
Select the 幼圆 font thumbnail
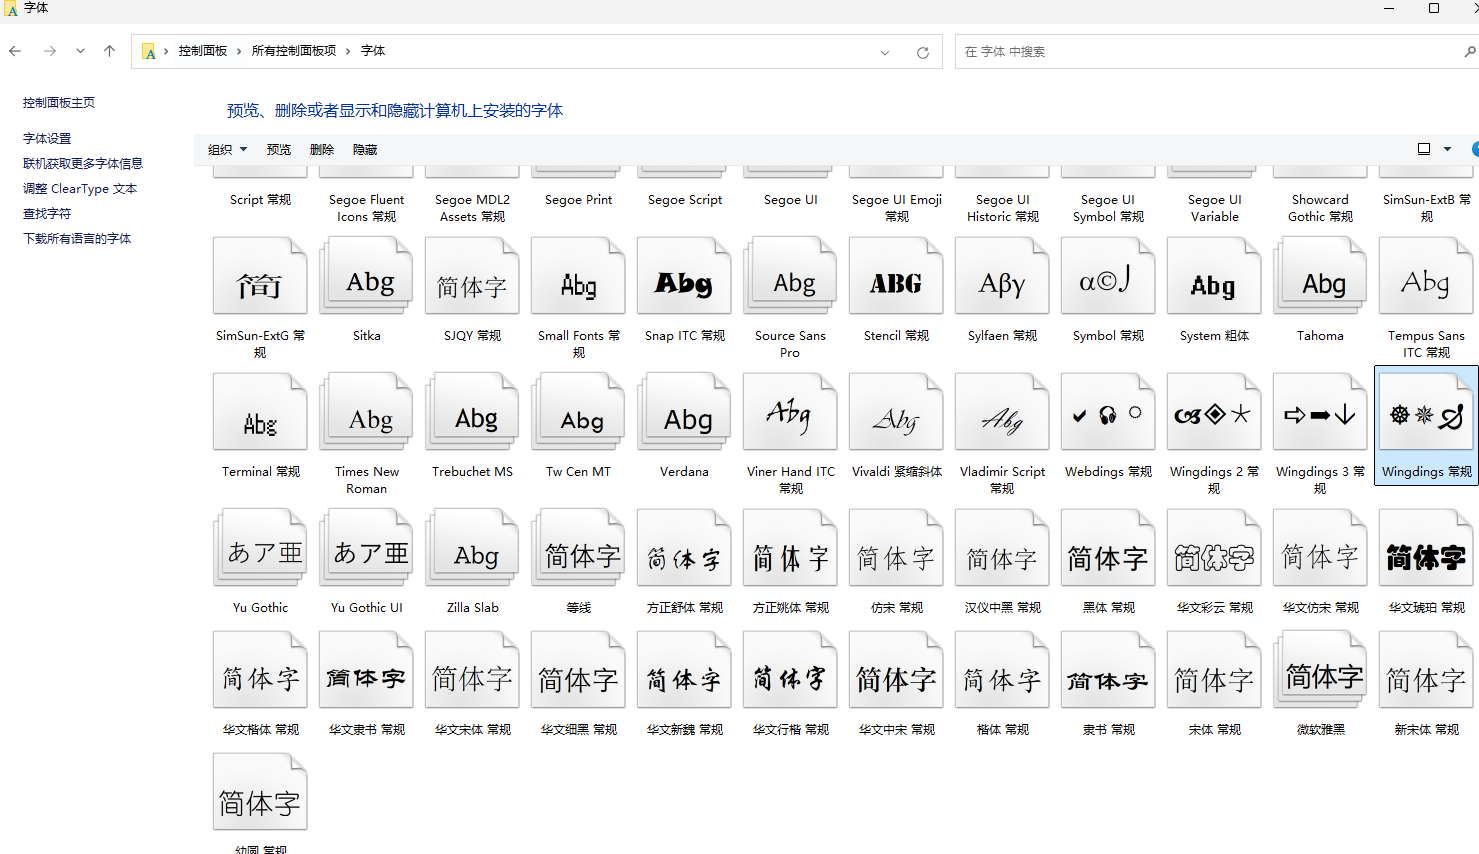(260, 793)
